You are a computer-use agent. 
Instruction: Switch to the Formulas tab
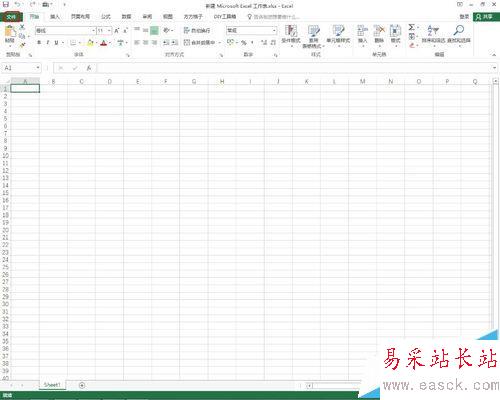point(106,17)
